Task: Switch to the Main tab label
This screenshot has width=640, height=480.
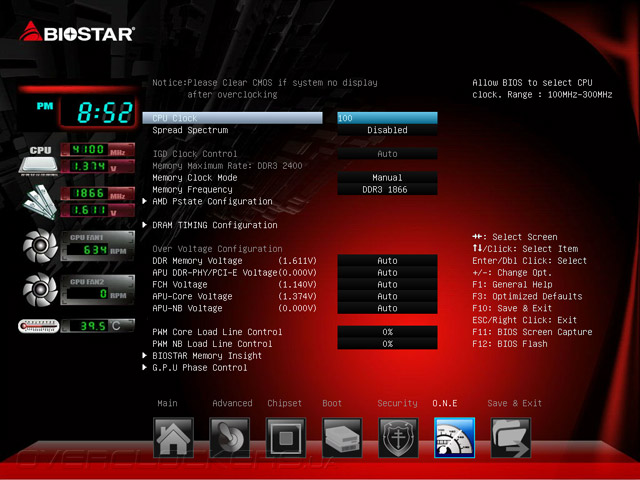Action: click(167, 403)
